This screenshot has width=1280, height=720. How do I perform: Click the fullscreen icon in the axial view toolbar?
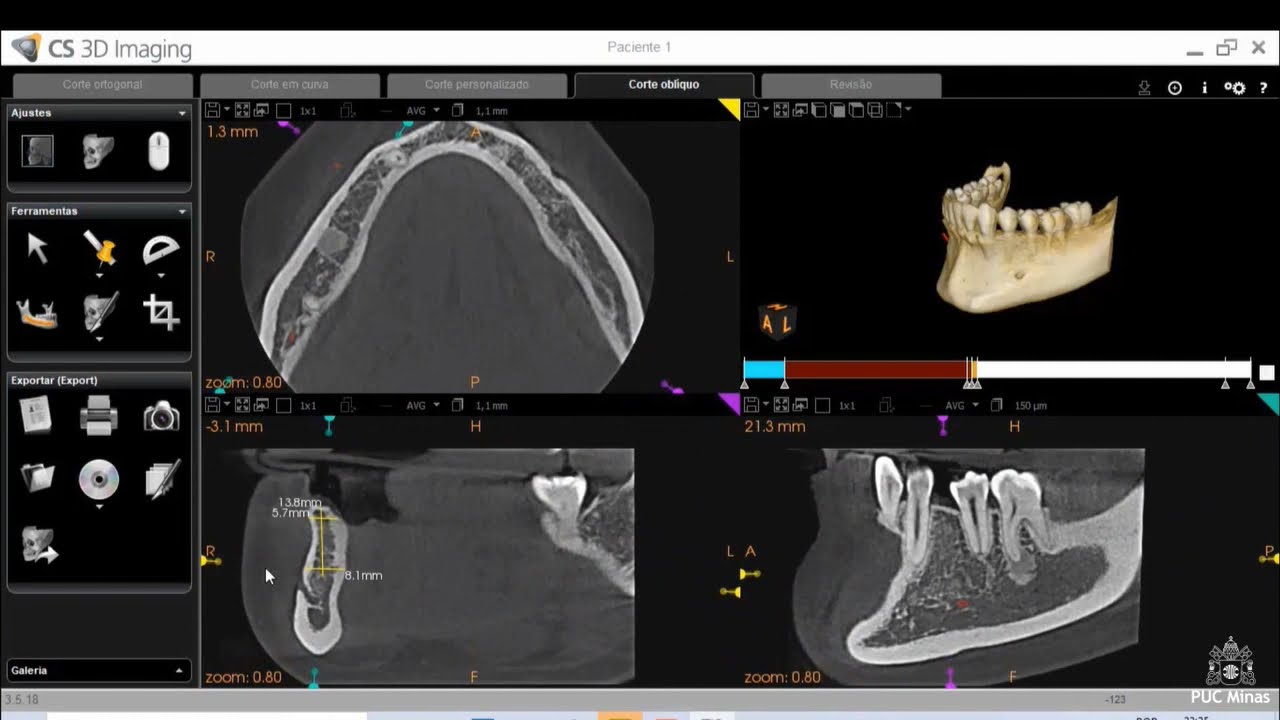pyautogui.click(x=242, y=110)
